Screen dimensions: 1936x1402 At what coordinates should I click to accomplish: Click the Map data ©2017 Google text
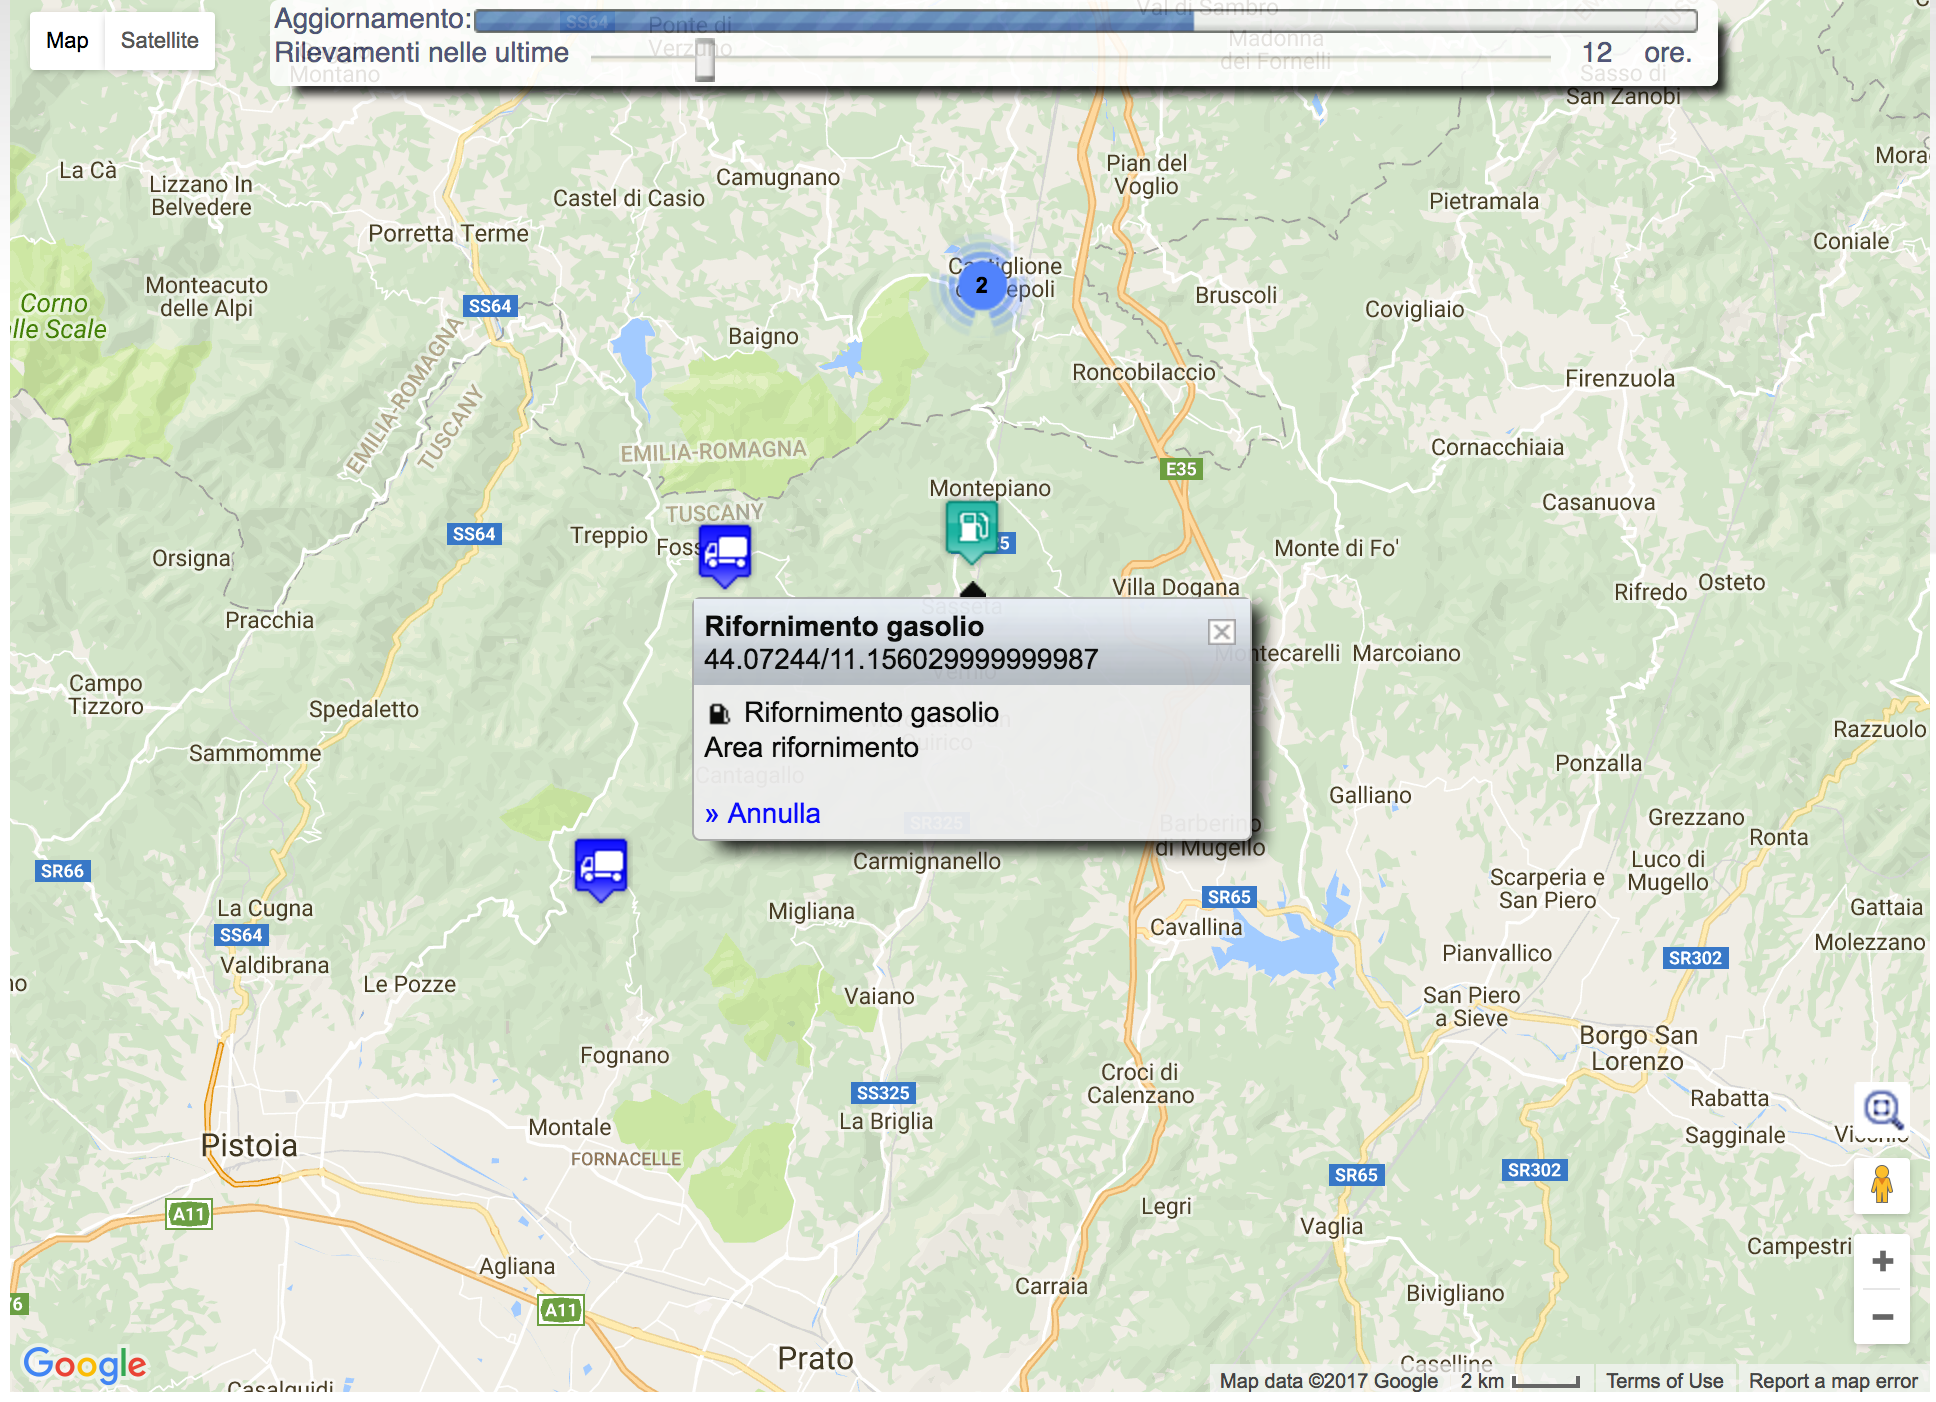tap(1328, 1381)
